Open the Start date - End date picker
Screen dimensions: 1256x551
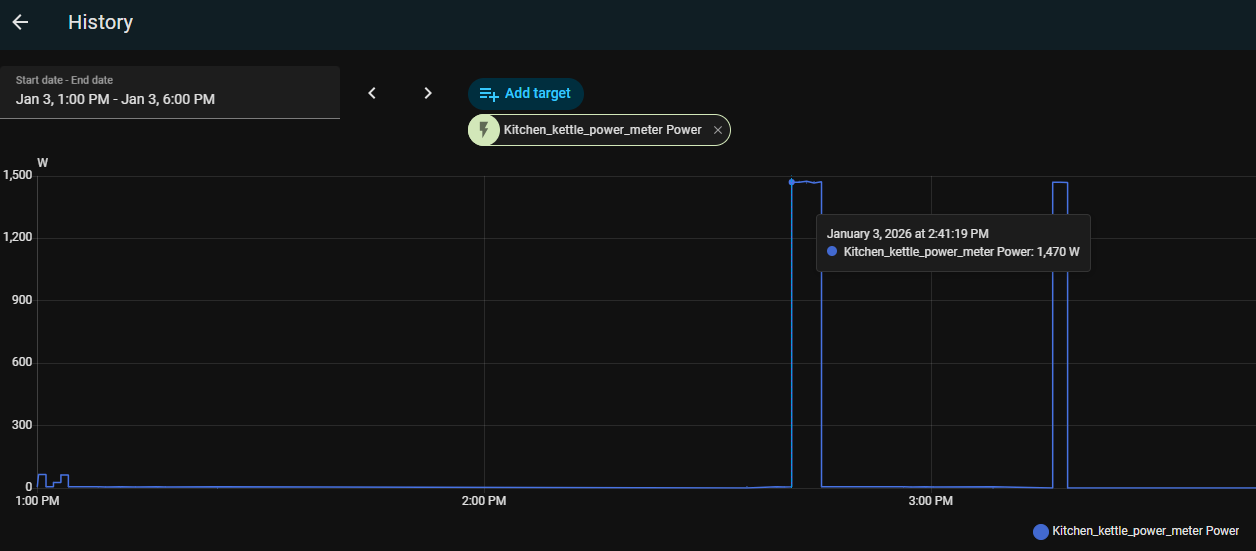click(x=170, y=92)
